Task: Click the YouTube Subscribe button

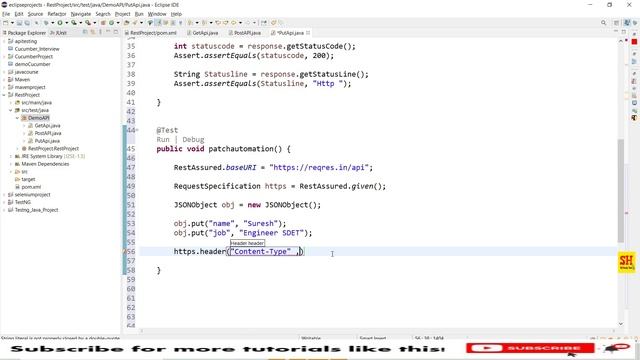Action: click(x=530, y=348)
